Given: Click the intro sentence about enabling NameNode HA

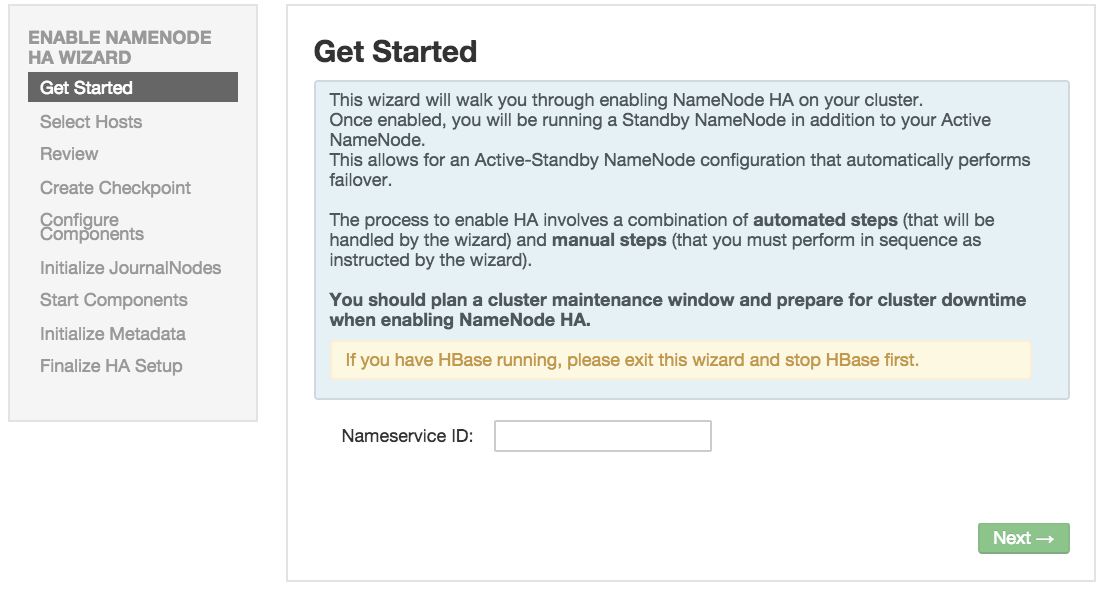Looking at the screenshot, I should click(626, 100).
